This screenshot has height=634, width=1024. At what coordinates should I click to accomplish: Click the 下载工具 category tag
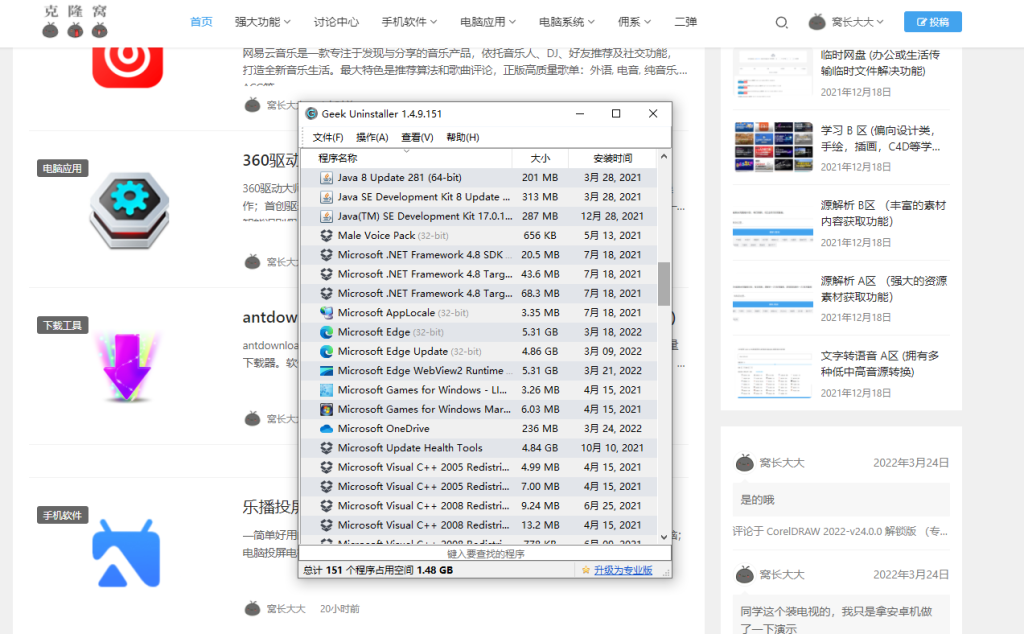point(62,325)
